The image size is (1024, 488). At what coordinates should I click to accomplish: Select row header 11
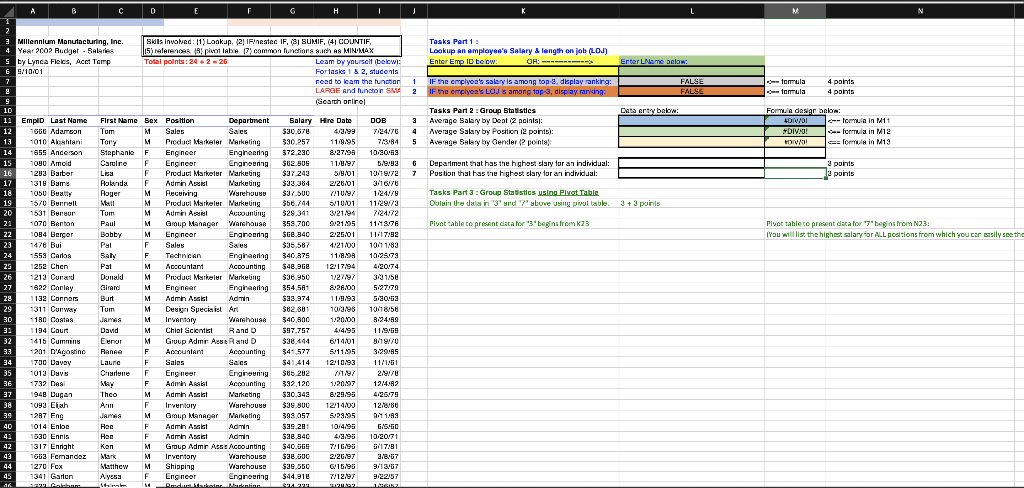8,121
